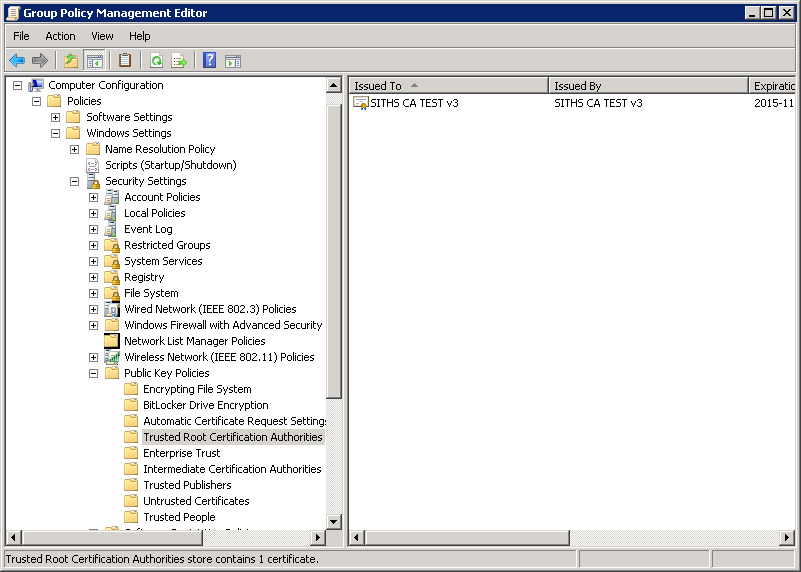Open Help with the question mark icon
801x572 pixels.
coord(209,61)
